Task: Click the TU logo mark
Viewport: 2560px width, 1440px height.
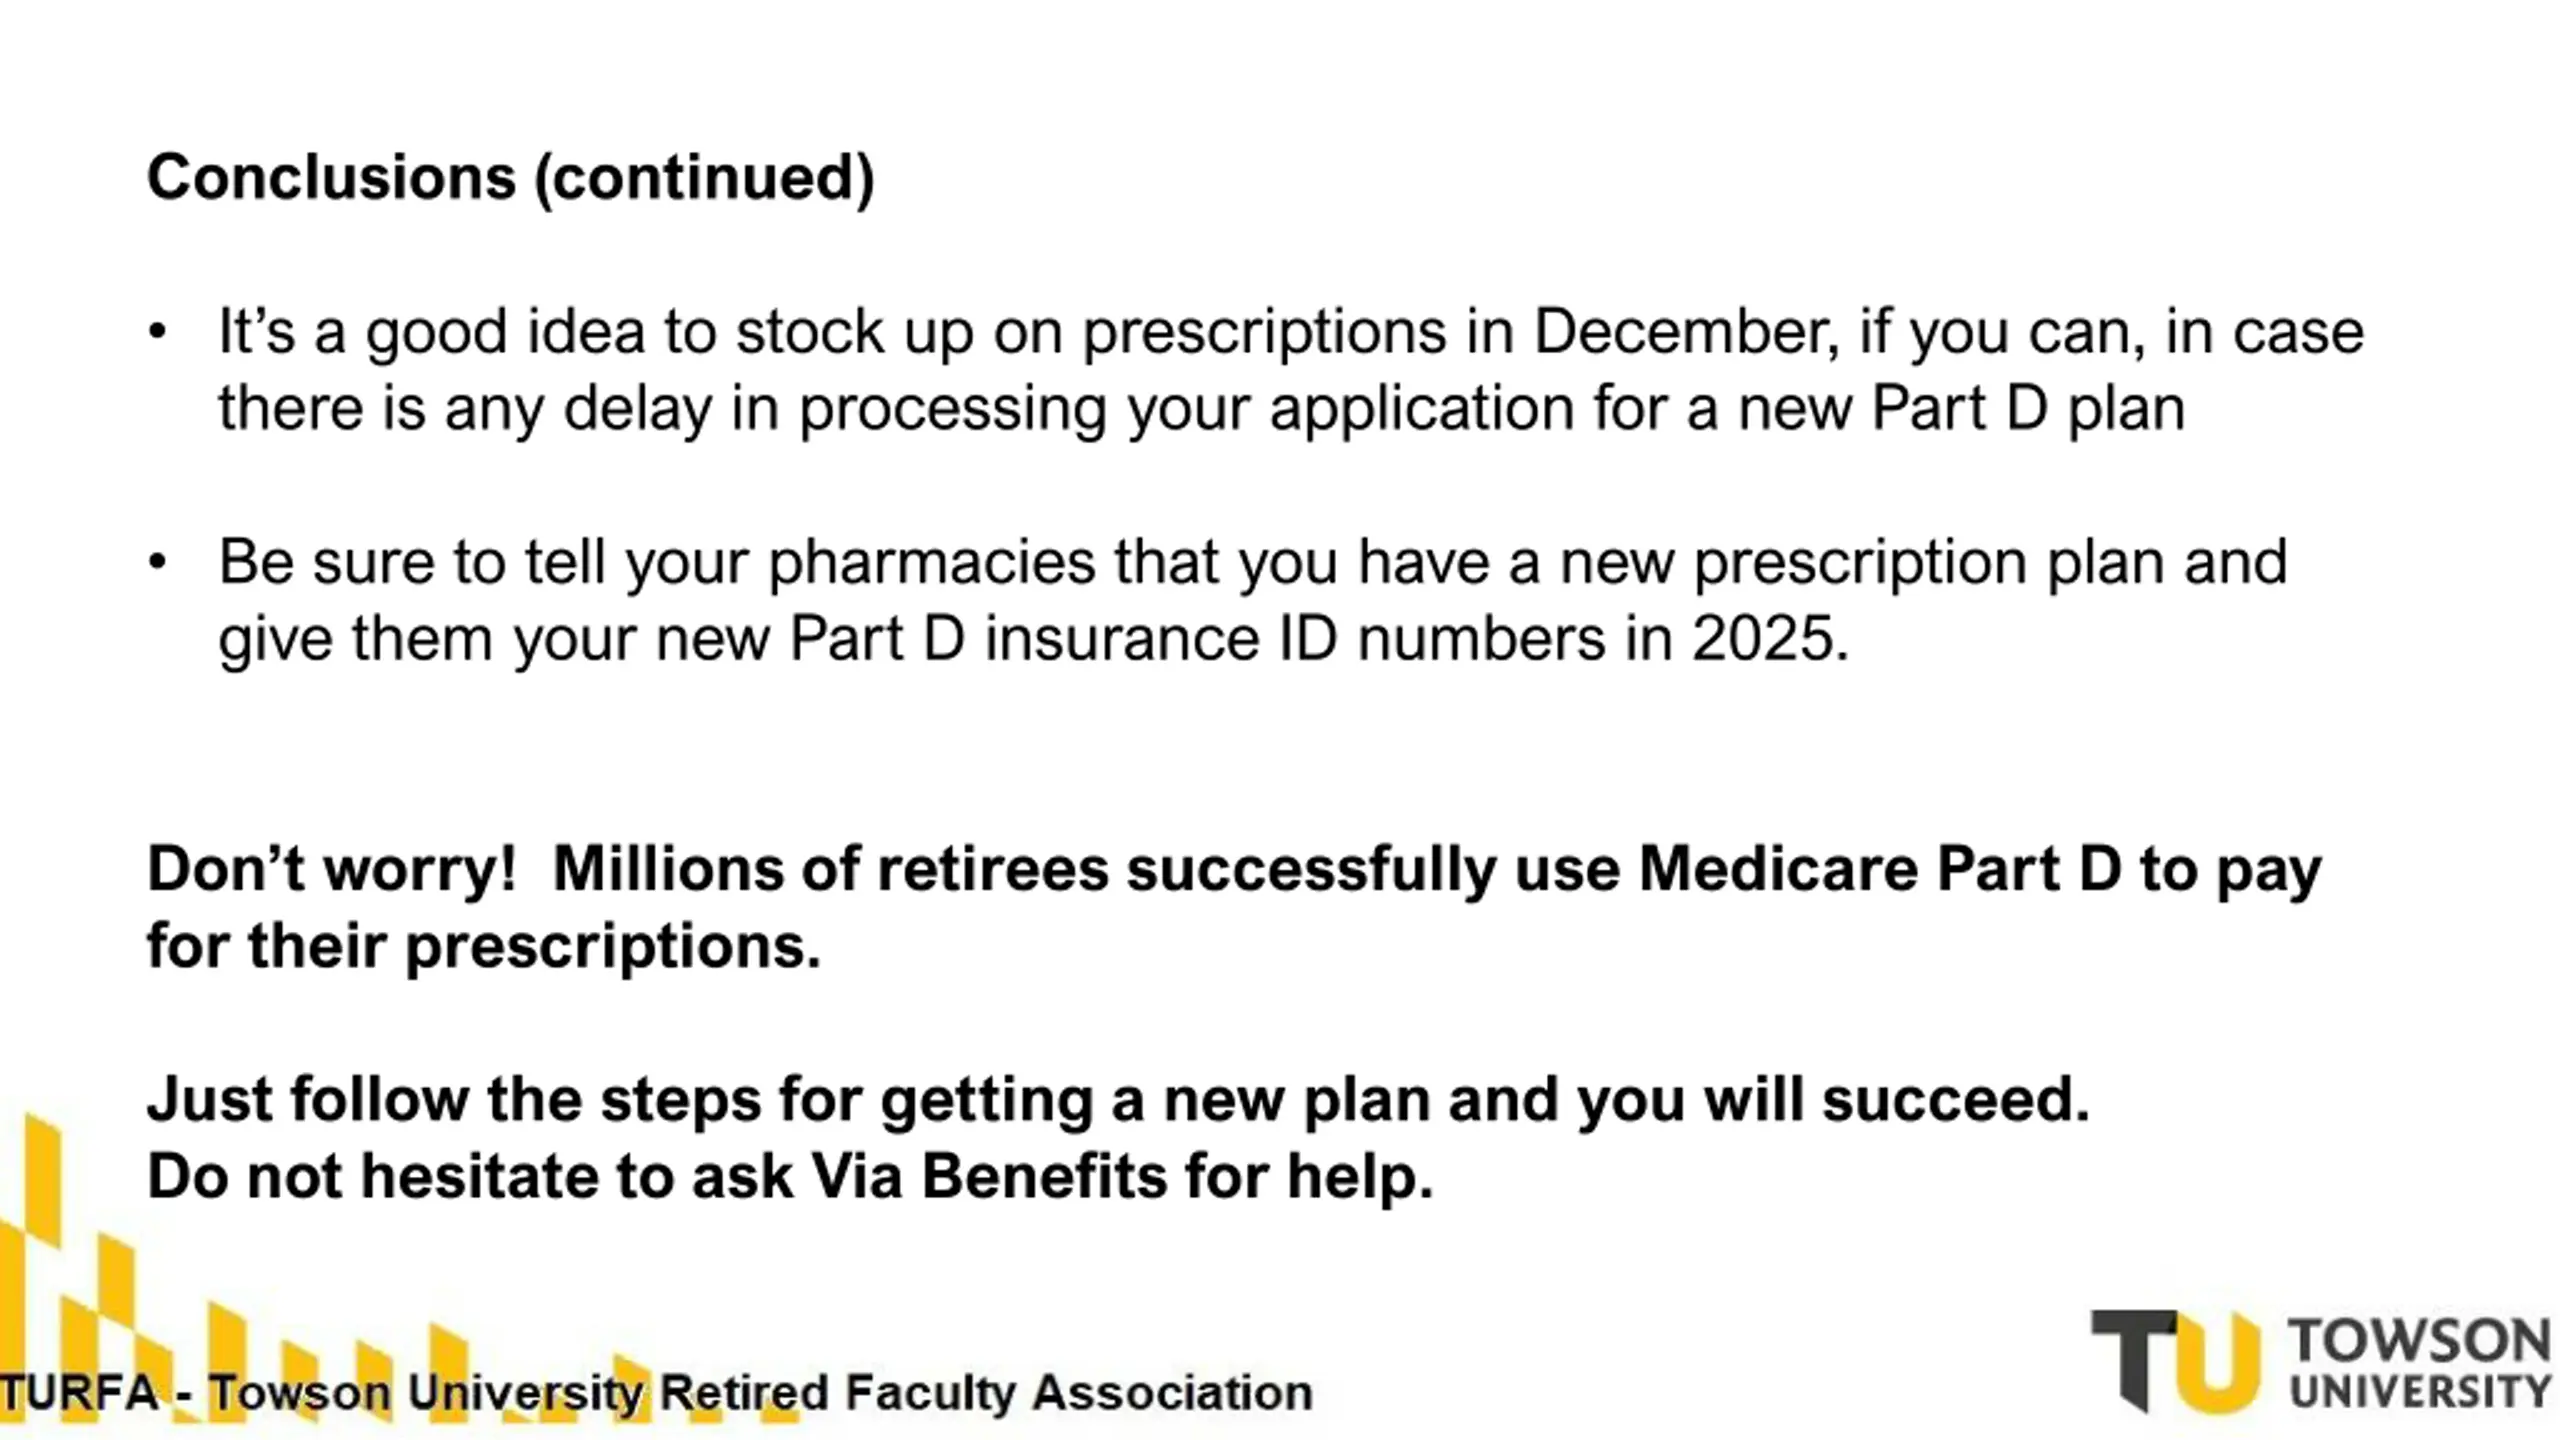Action: [2175, 1361]
